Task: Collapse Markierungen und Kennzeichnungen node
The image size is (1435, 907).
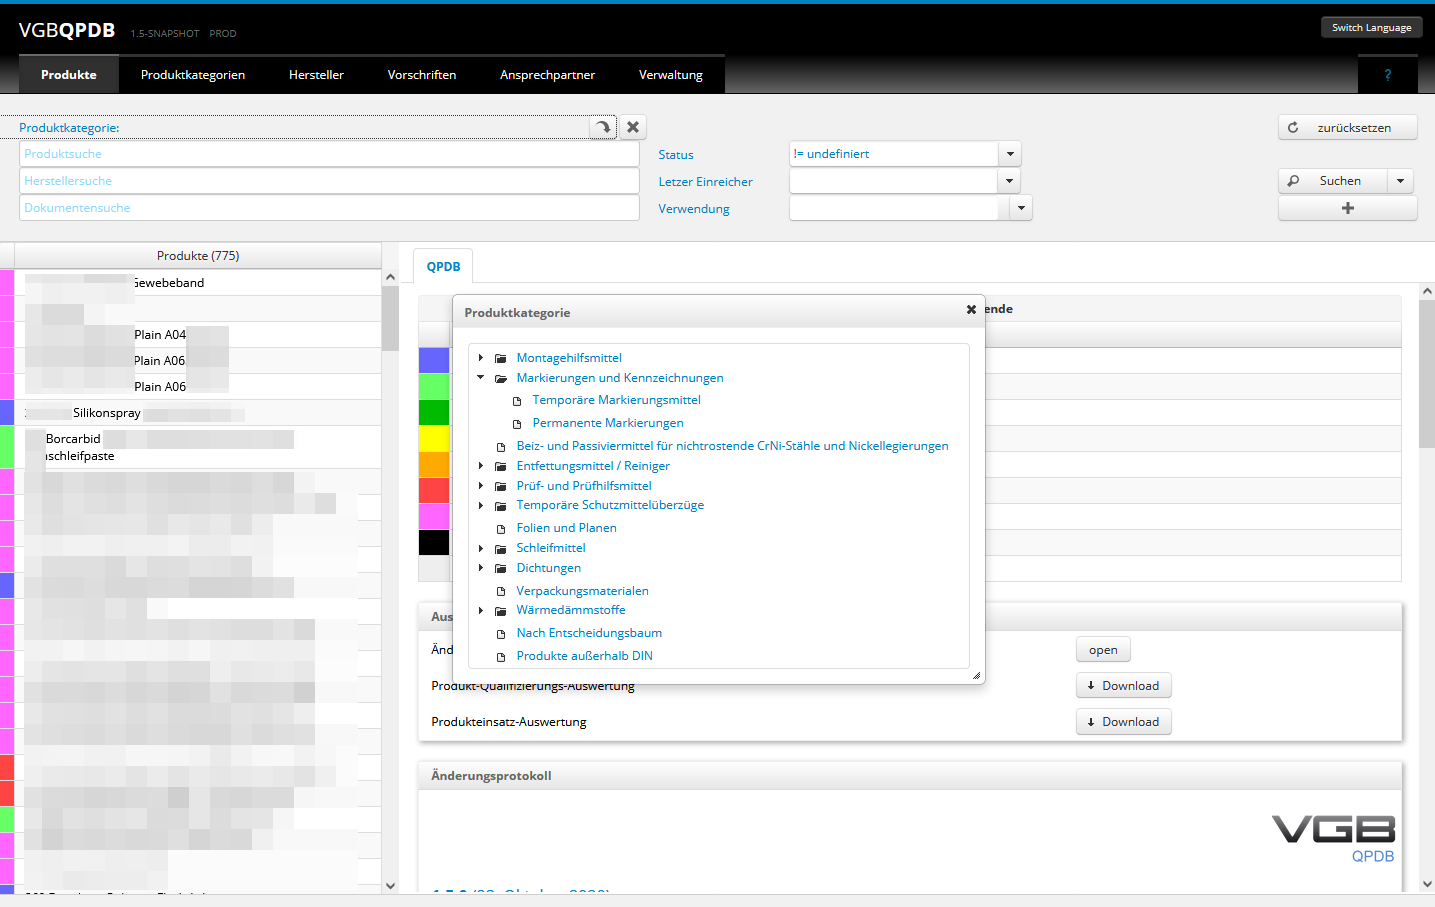Action: click(x=481, y=377)
